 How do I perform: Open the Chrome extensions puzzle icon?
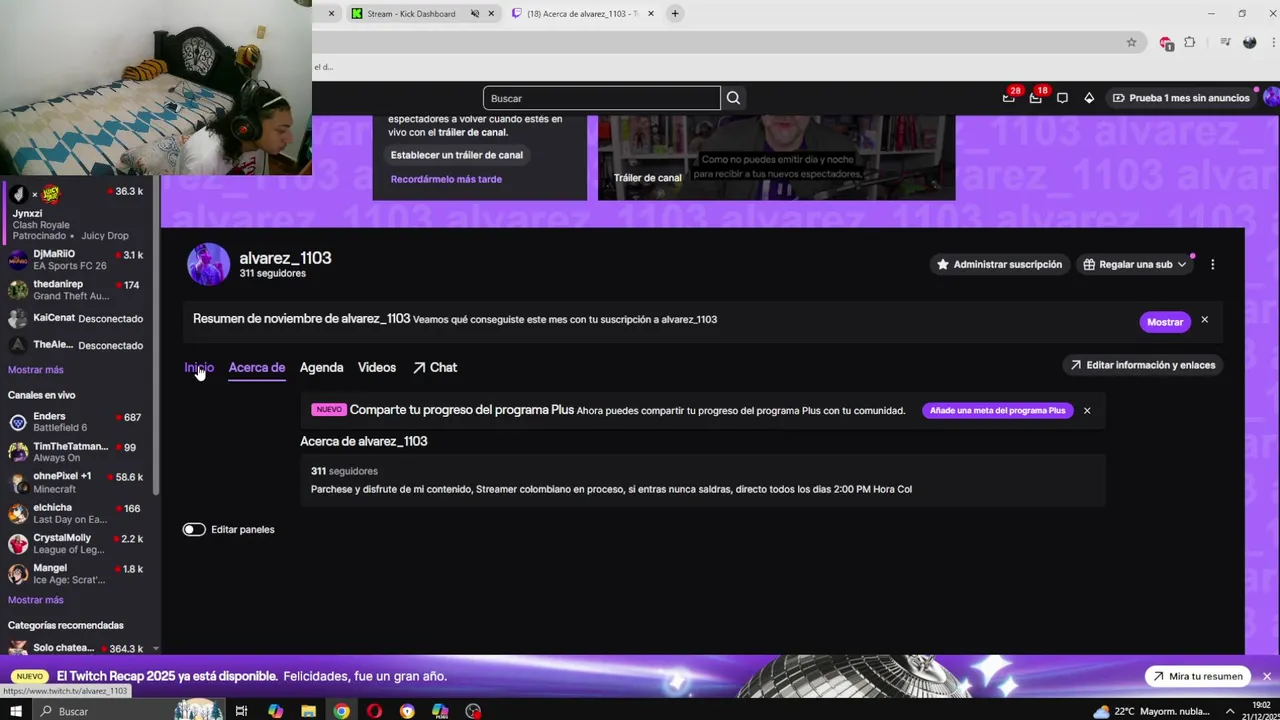tap(1189, 42)
